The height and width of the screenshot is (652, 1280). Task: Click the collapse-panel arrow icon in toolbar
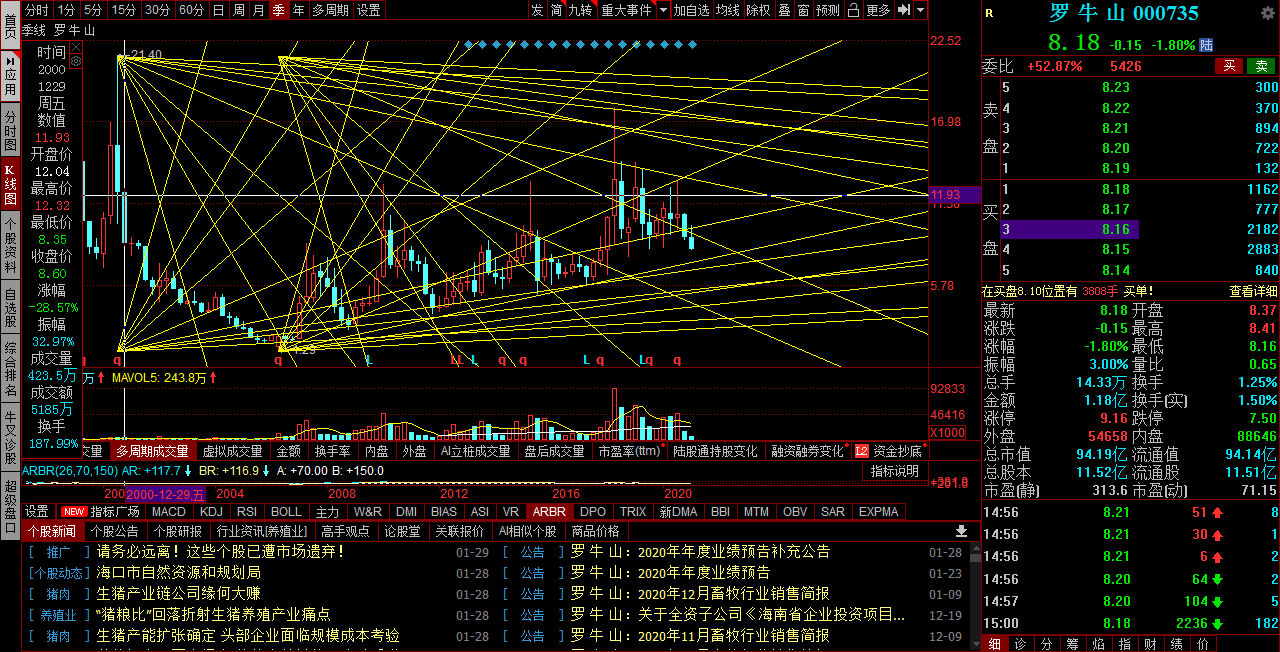coord(903,10)
